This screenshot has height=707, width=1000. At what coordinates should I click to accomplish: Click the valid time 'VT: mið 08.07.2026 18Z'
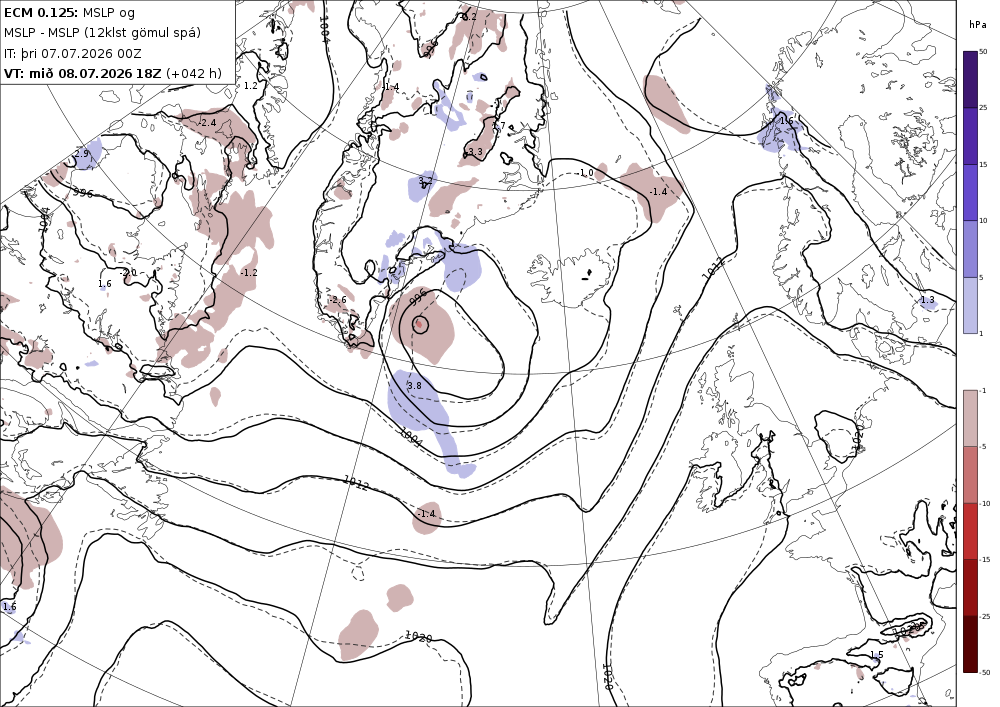point(82,73)
